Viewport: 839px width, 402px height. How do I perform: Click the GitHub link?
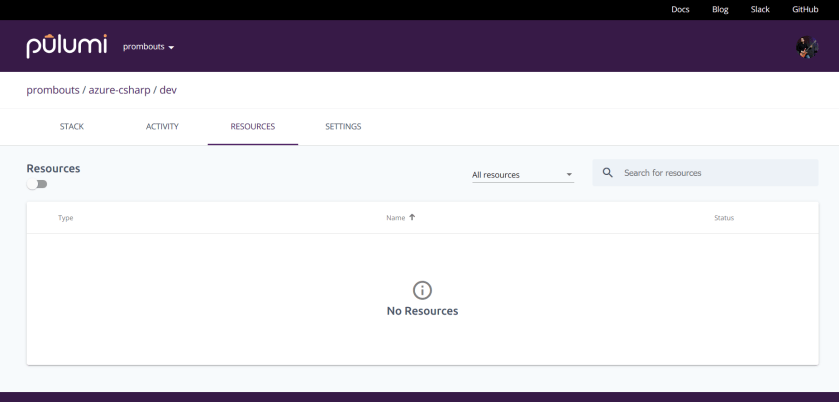[x=805, y=9]
